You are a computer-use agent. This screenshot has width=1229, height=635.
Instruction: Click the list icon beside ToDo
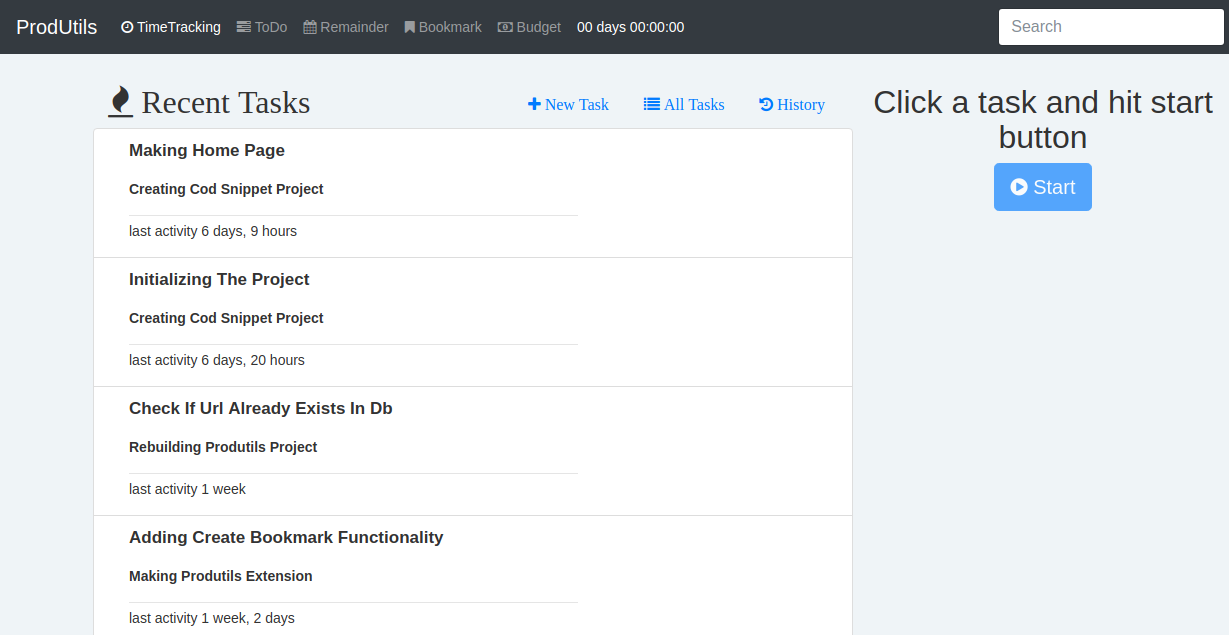(x=244, y=27)
